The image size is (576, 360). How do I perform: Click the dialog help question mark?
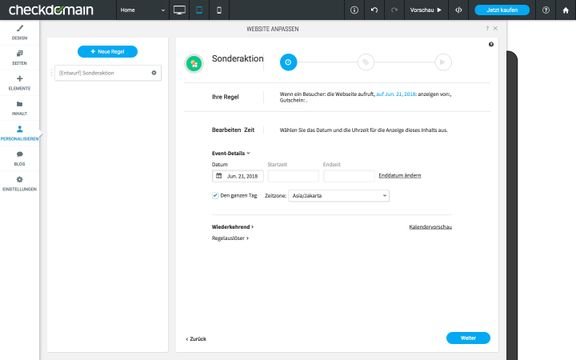(487, 28)
